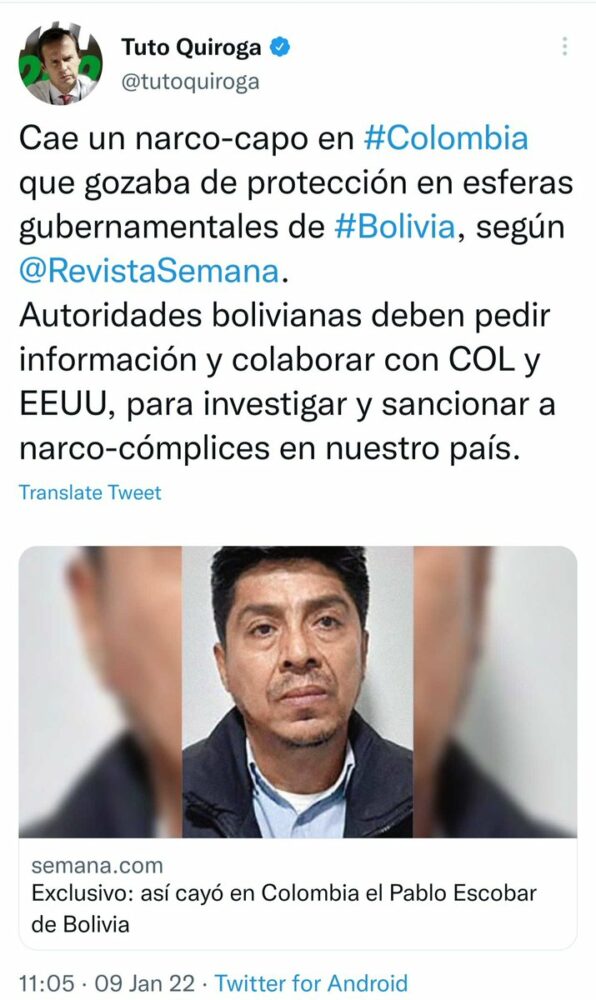Open the Twitter for Android source link

click(311, 983)
